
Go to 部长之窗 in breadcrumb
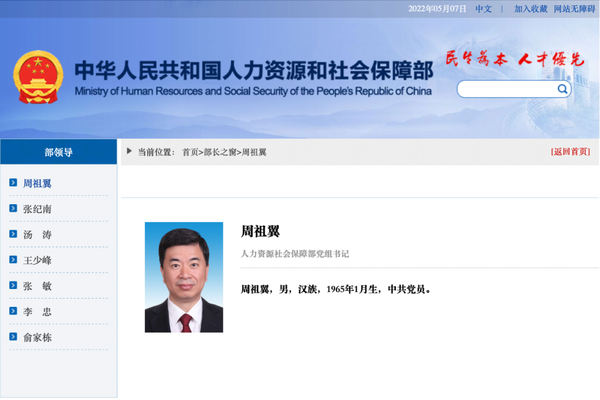pos(220,152)
